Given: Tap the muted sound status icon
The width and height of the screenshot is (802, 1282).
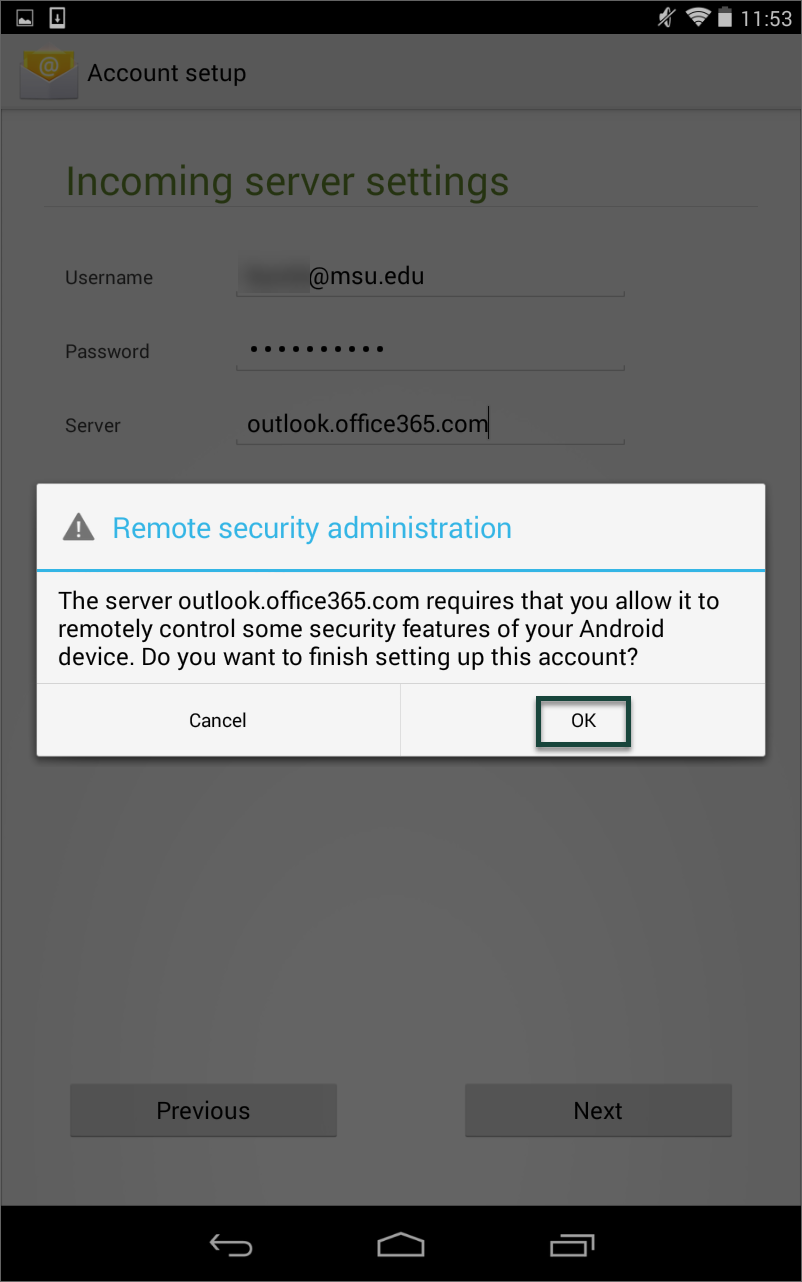Looking at the screenshot, I should [x=667, y=17].
